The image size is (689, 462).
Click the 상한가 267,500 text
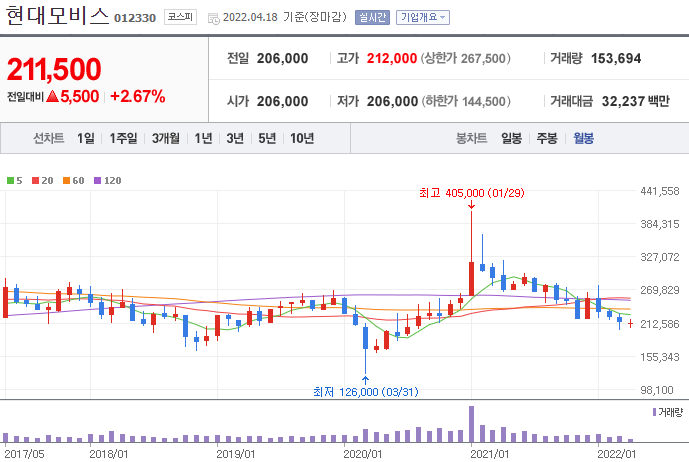click(x=465, y=58)
